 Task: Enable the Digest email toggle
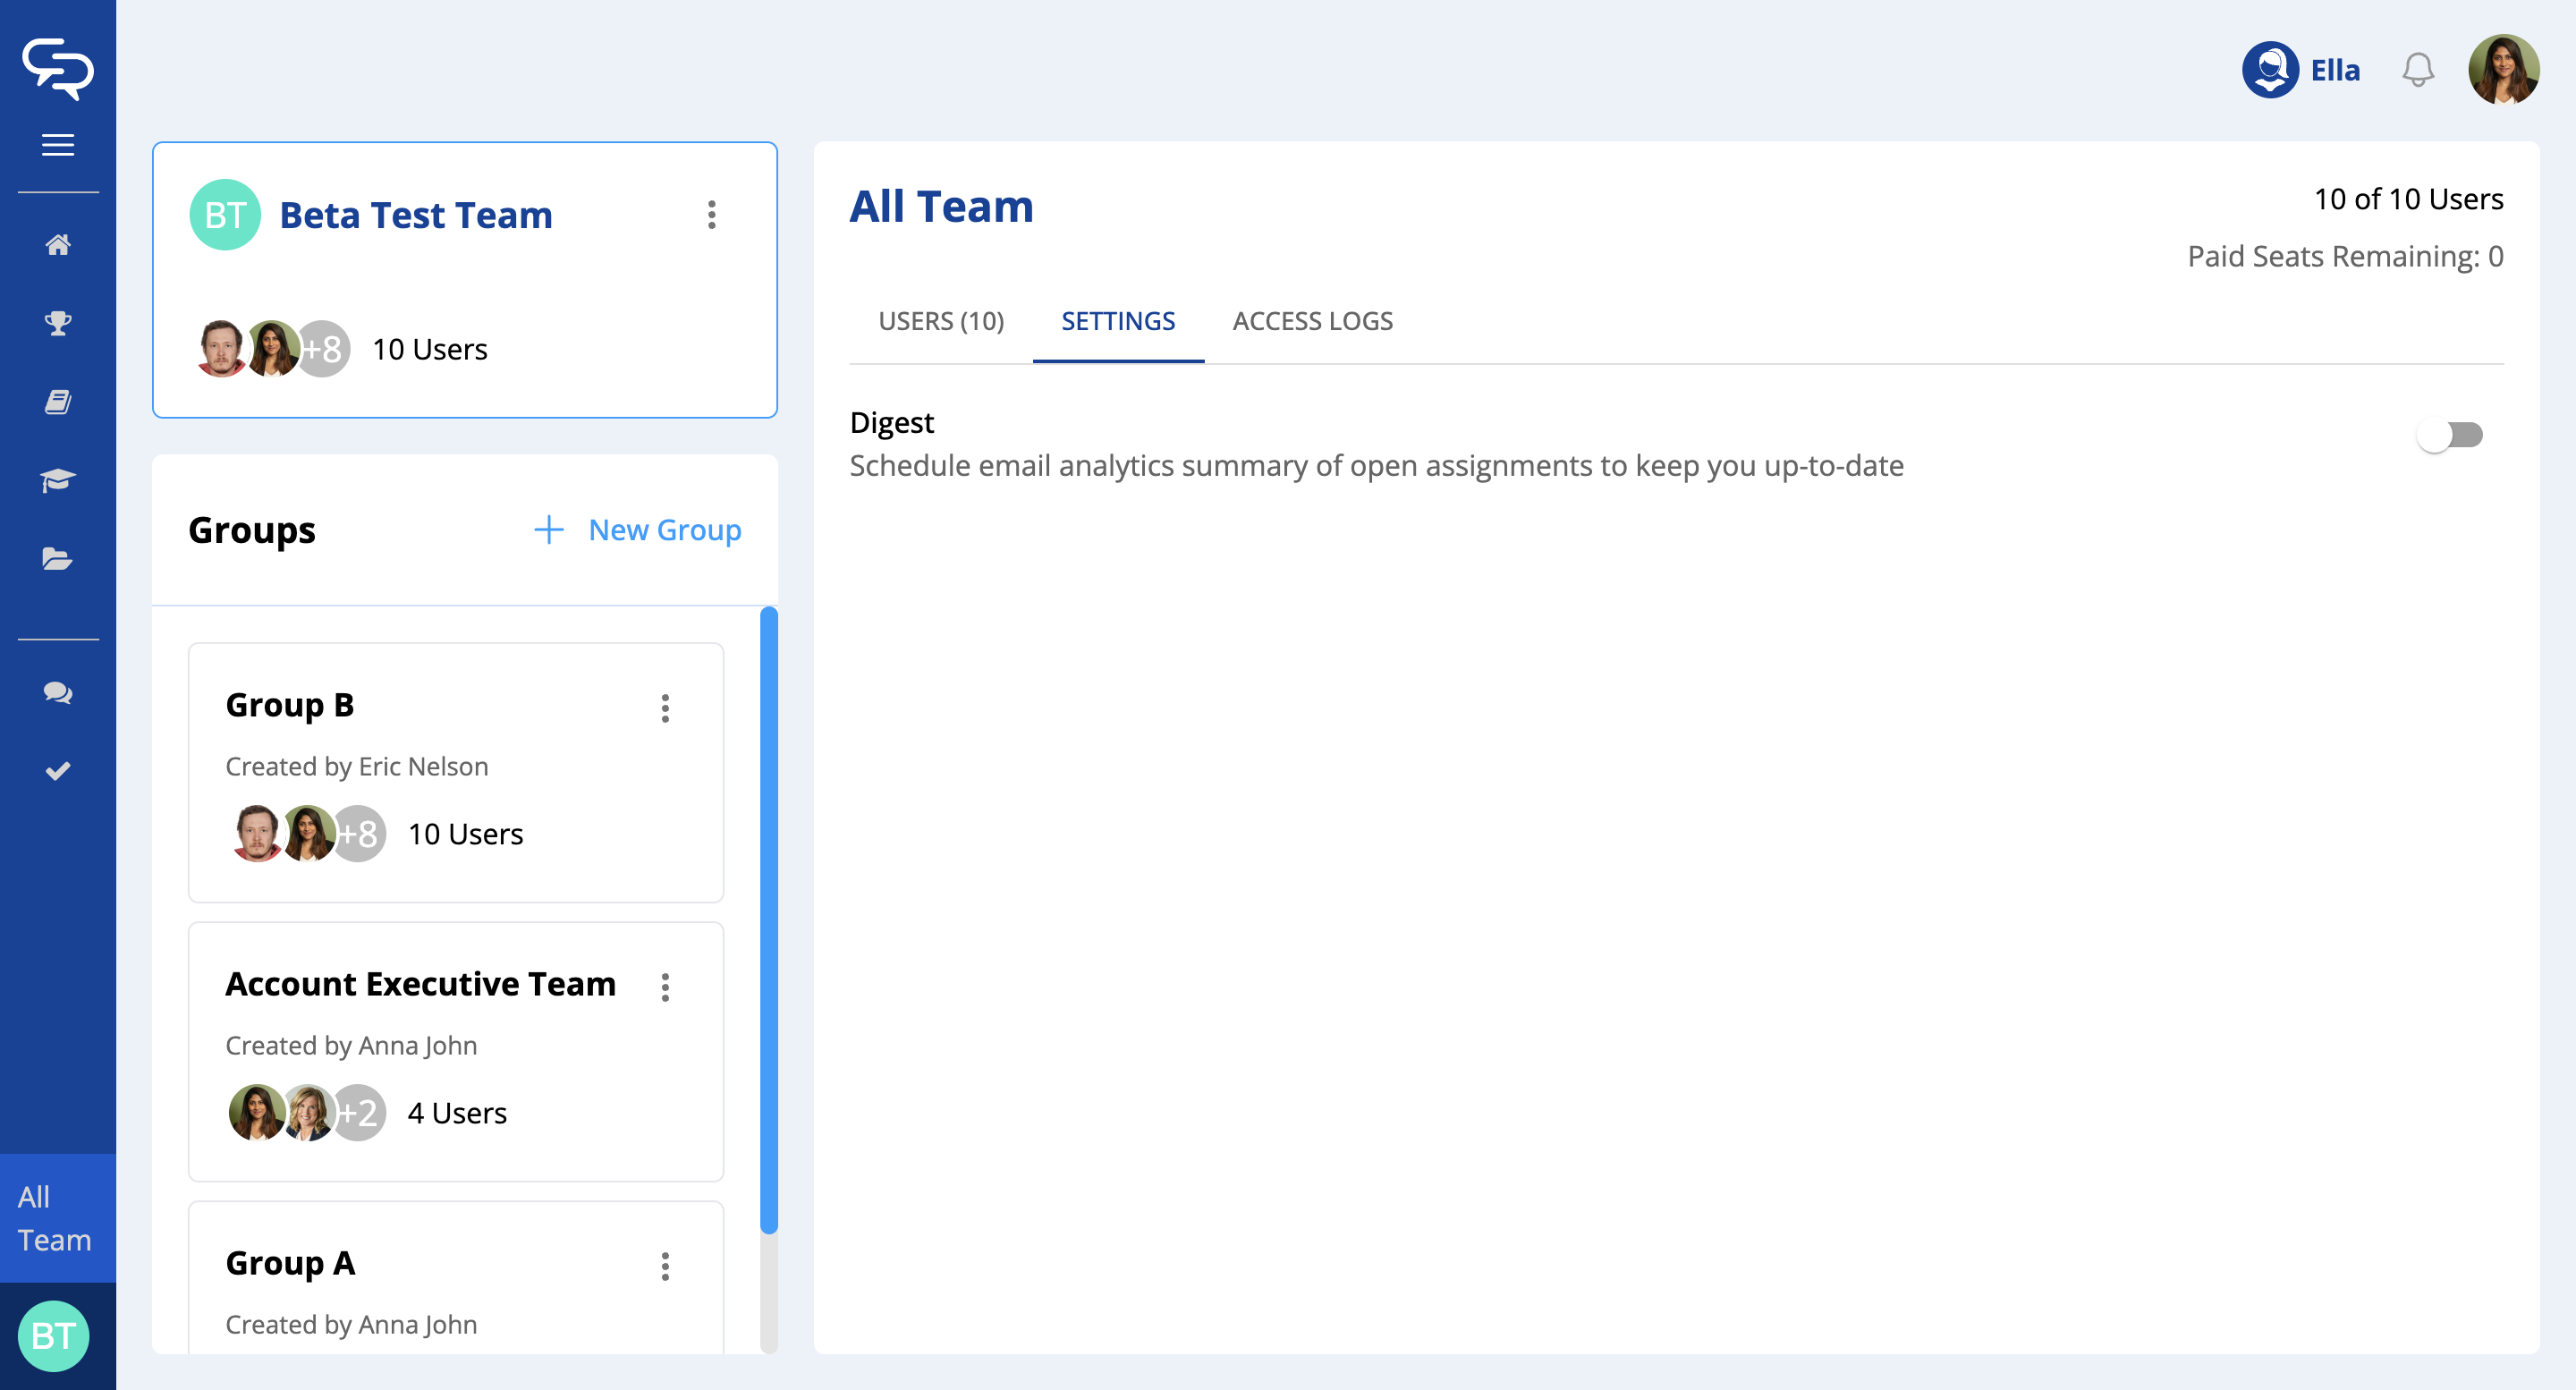(x=2449, y=435)
